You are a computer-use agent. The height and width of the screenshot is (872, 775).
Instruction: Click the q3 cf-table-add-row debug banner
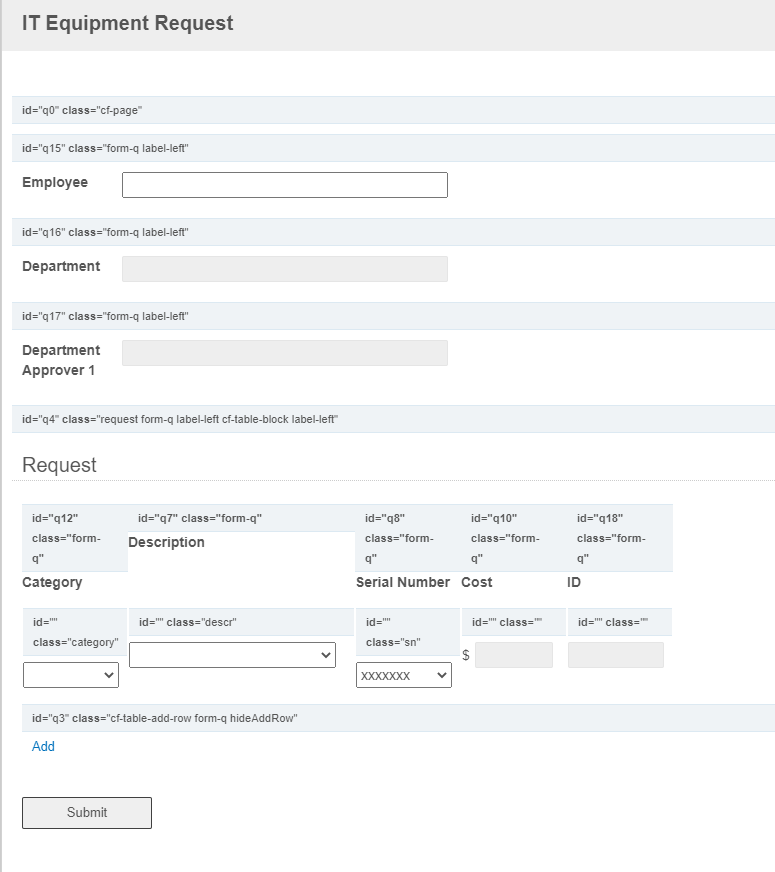tap(398, 718)
